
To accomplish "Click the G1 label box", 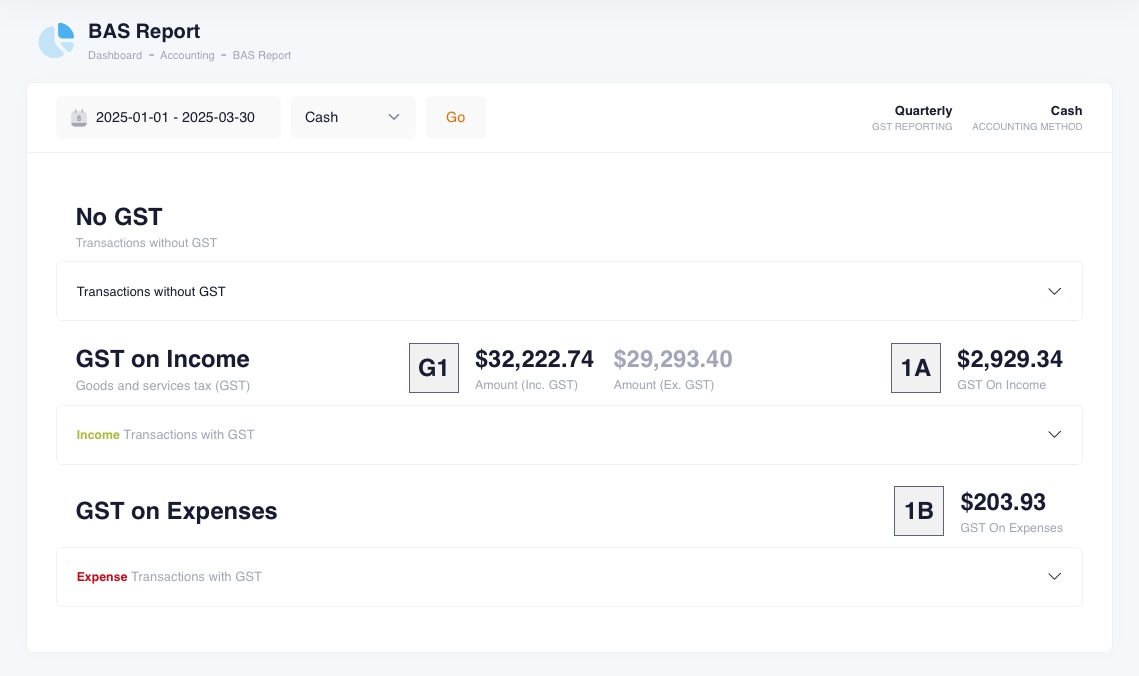I will [434, 368].
